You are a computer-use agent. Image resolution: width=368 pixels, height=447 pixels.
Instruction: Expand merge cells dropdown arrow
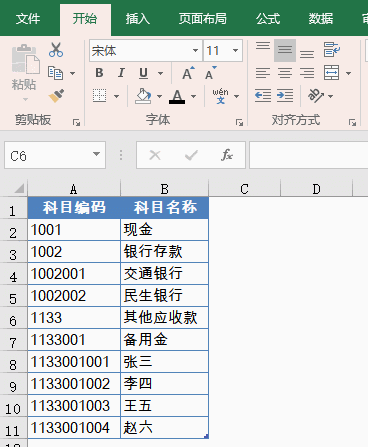(348, 73)
